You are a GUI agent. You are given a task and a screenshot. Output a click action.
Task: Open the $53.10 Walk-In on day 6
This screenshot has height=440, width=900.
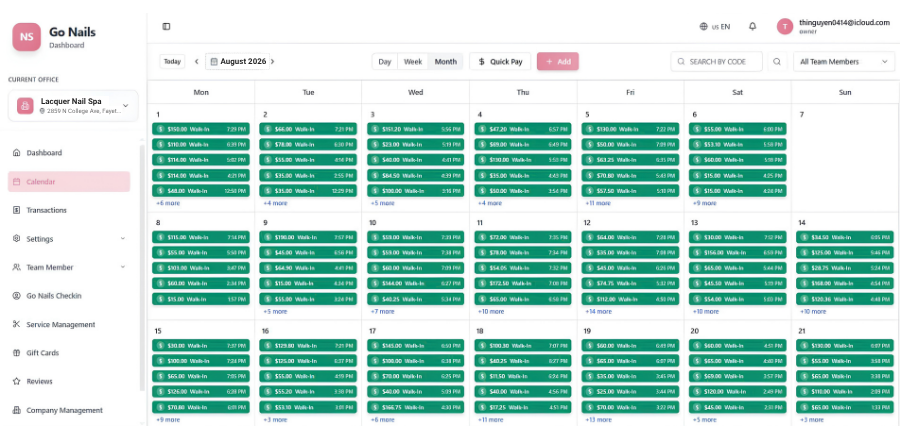738,145
